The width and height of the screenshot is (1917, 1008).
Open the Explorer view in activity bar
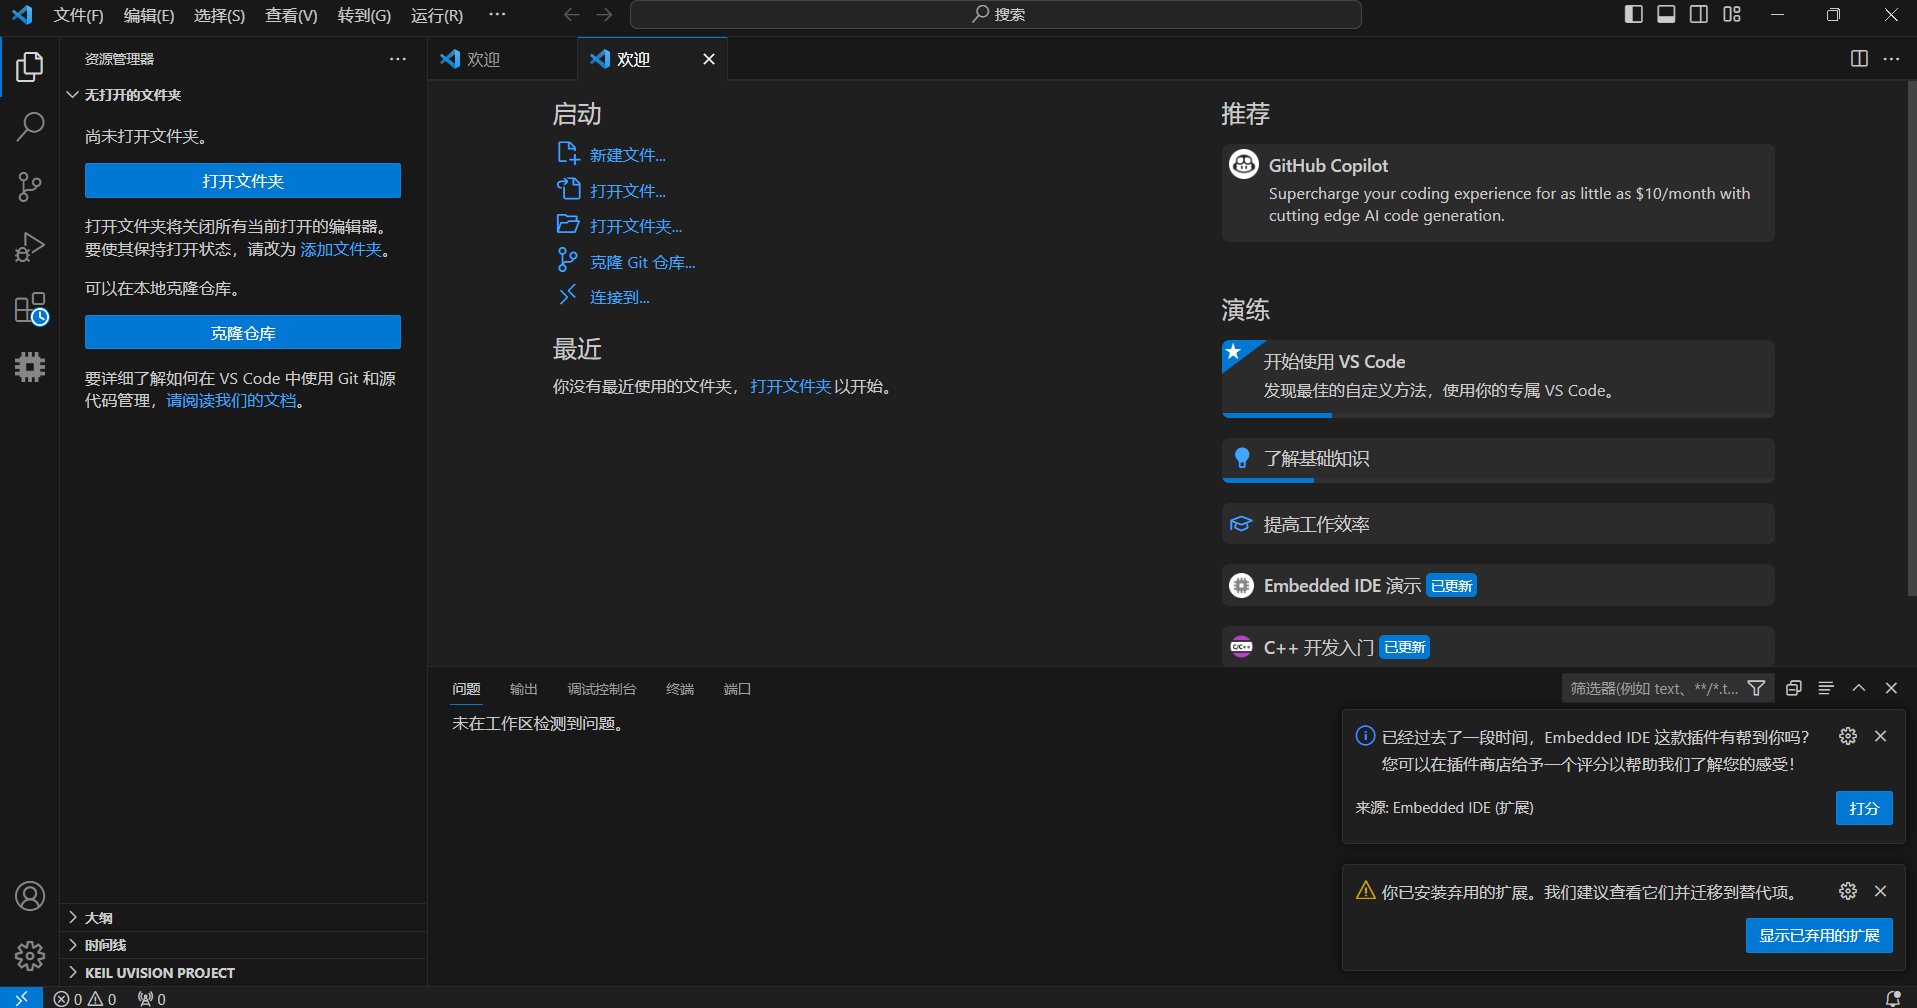tap(30, 67)
